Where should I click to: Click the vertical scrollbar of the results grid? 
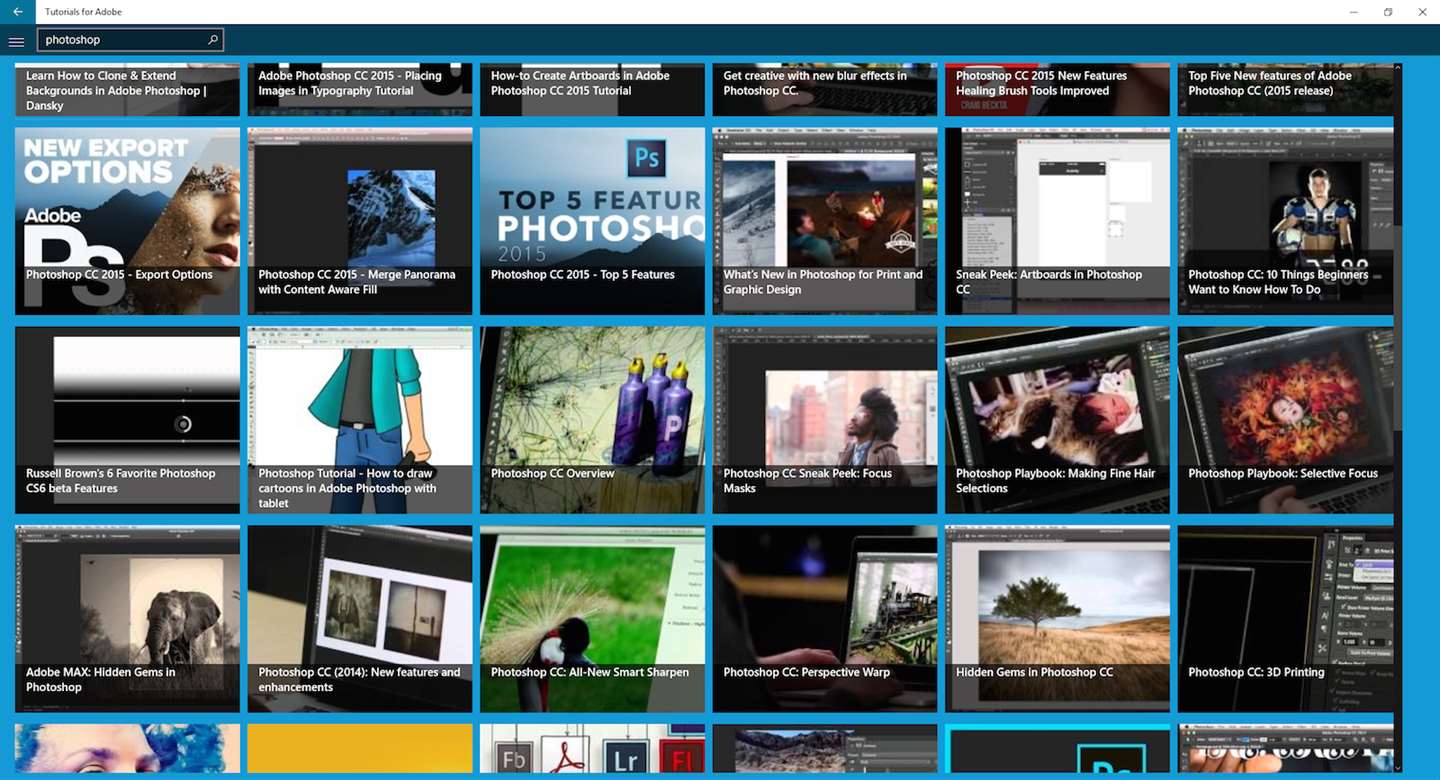[1398, 417]
